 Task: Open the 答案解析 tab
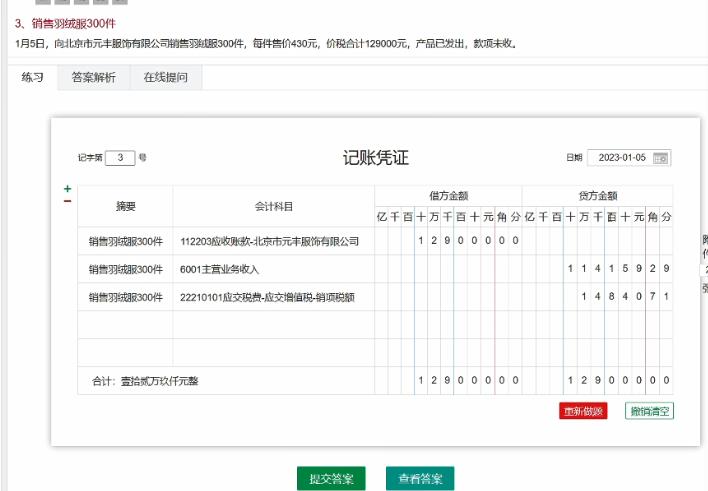pyautogui.click(x=93, y=77)
